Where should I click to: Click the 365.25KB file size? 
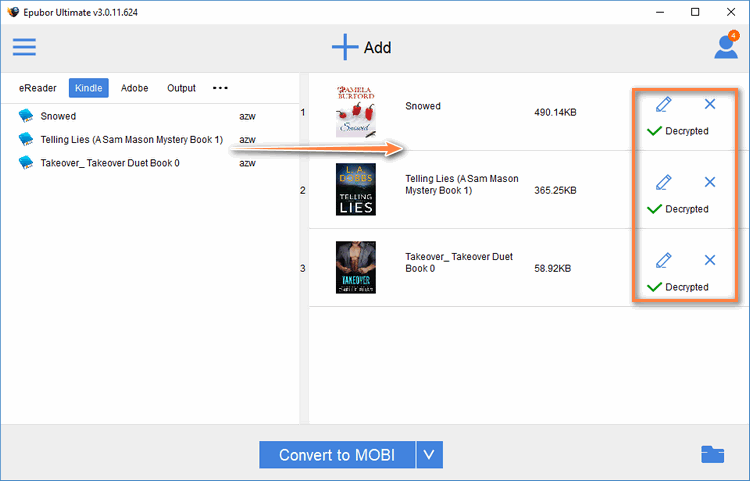555,190
